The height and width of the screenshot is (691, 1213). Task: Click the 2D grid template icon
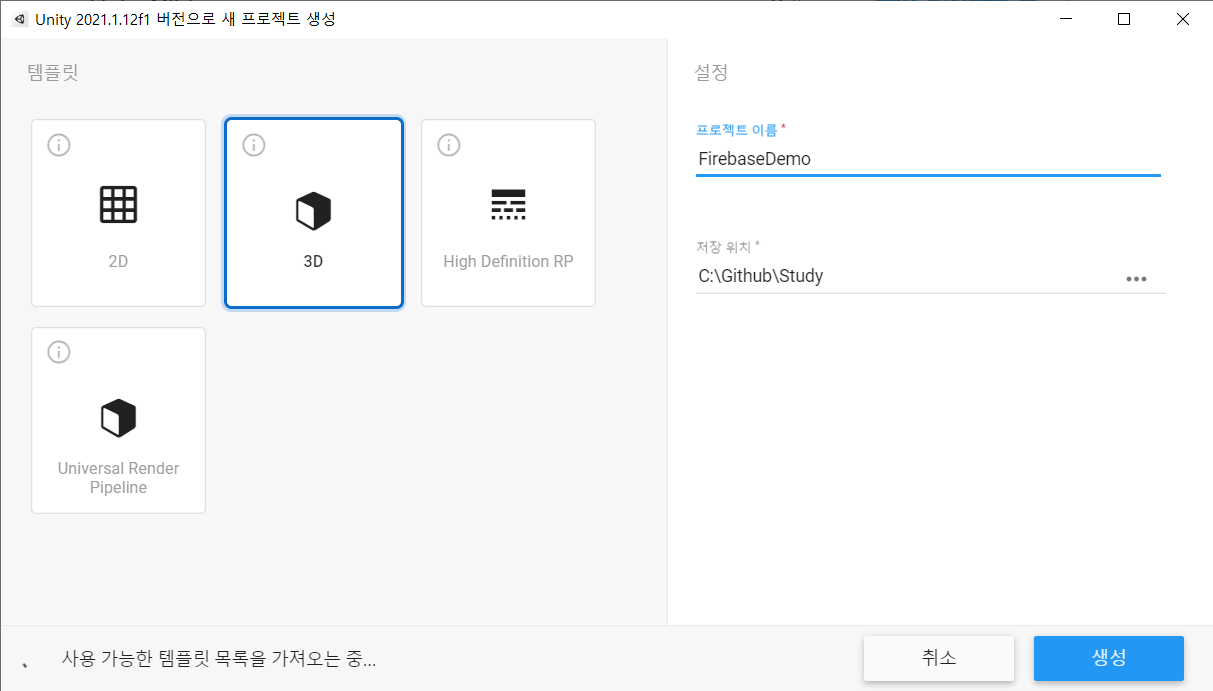click(118, 204)
